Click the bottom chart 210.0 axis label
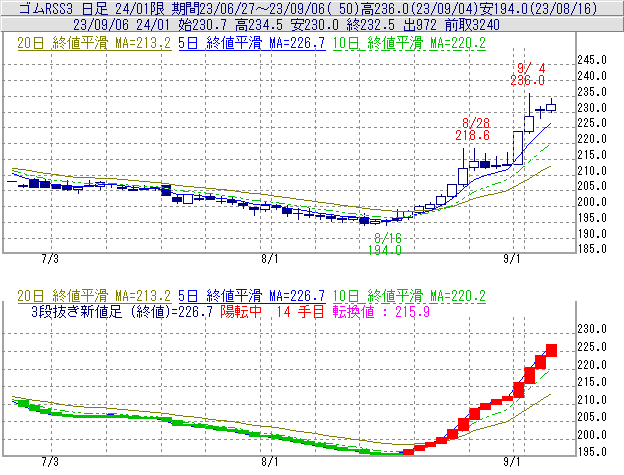624x475 pixels. tap(592, 400)
